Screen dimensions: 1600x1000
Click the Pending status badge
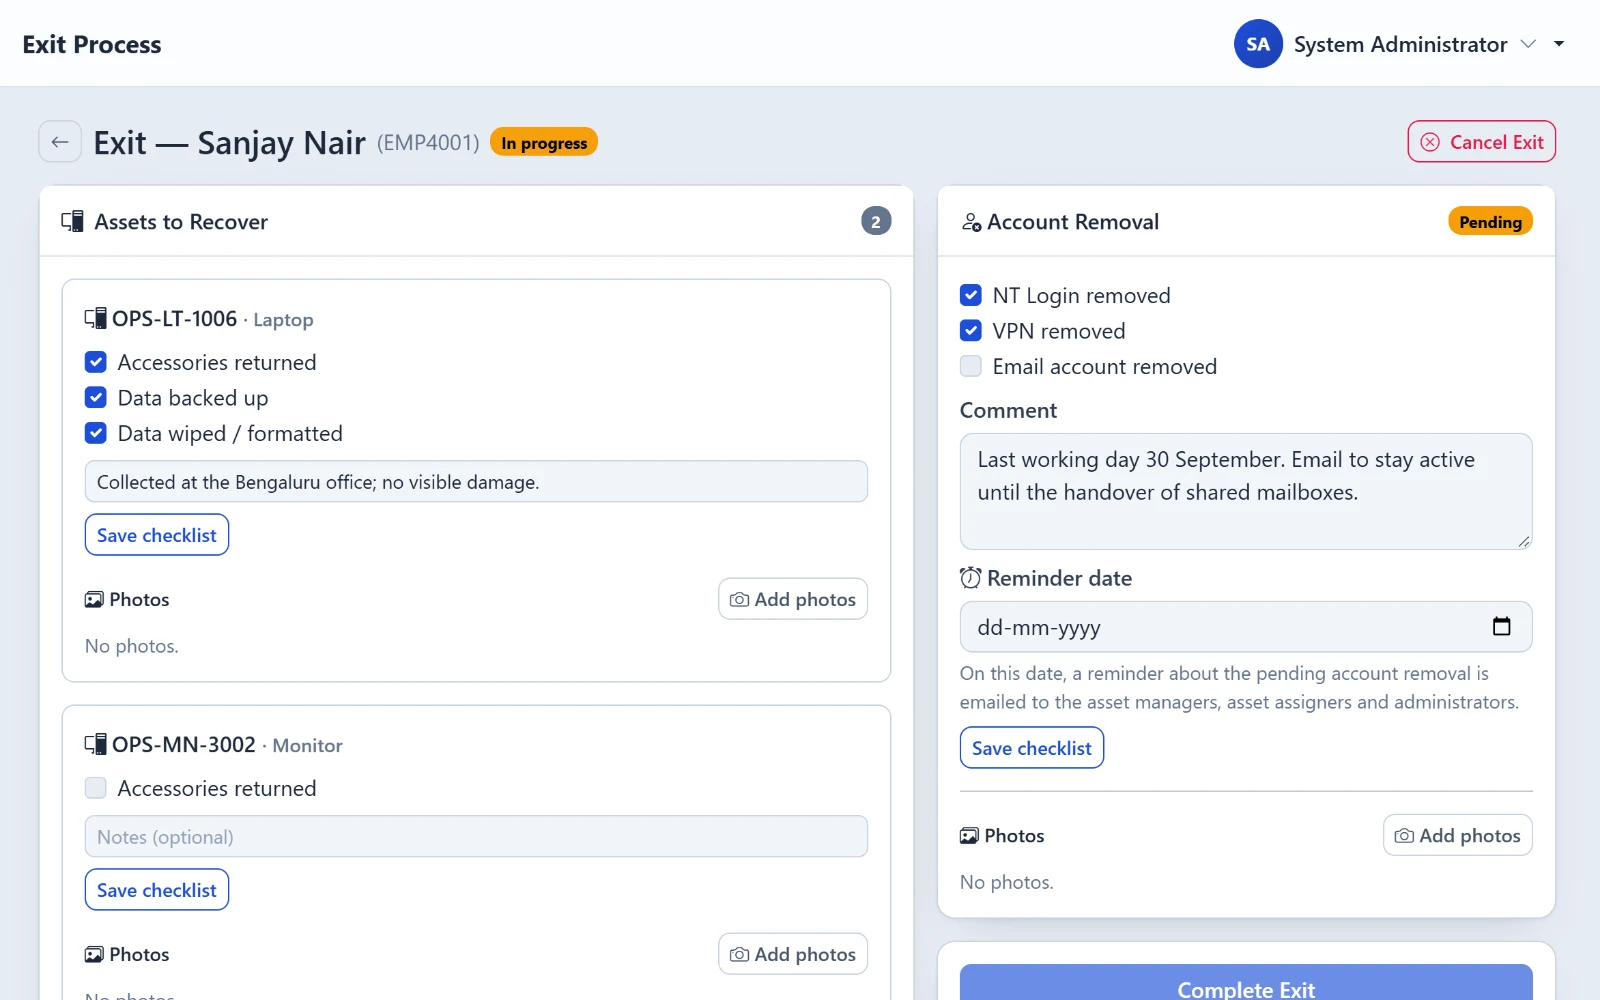tap(1490, 222)
